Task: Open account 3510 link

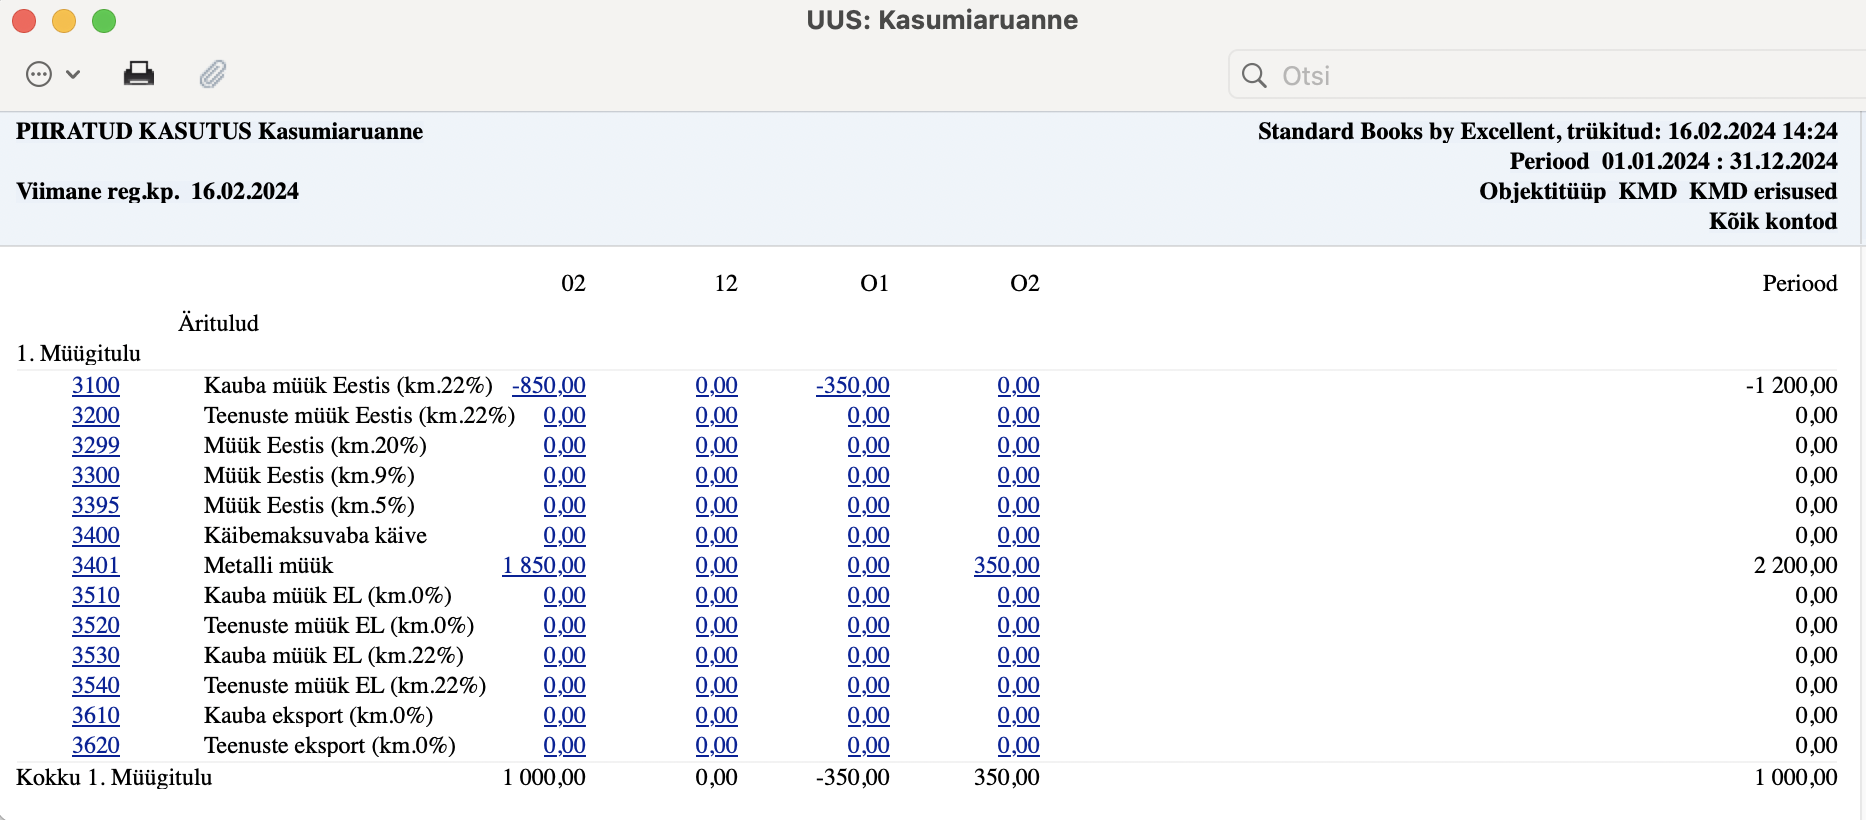Action: [96, 595]
